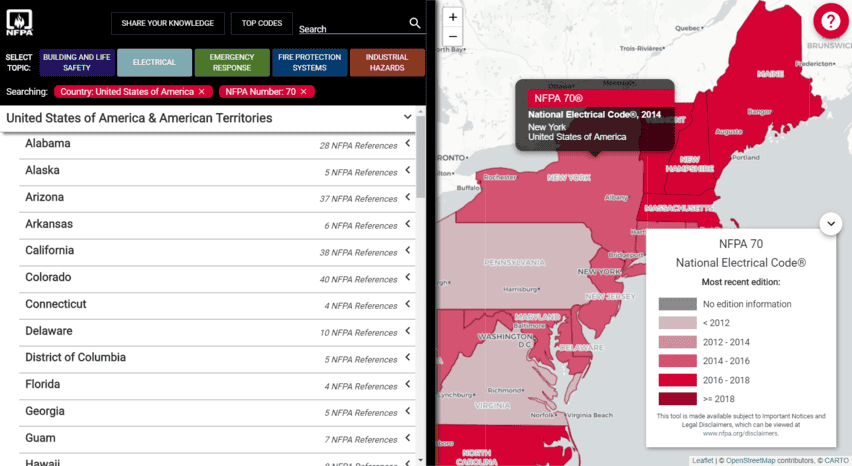The width and height of the screenshot is (852, 466).
Task: Collapse United States of America & Territories section
Action: [408, 117]
